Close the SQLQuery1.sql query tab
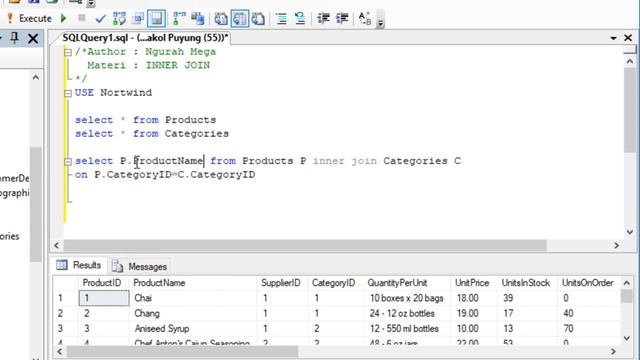Viewport: 640px width, 360px height. (628, 38)
